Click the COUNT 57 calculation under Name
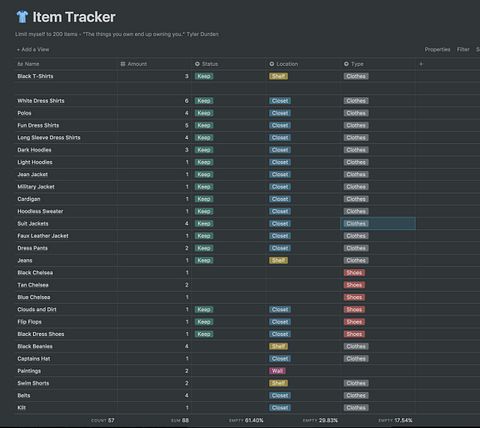The width and height of the screenshot is (480, 428). [x=103, y=420]
